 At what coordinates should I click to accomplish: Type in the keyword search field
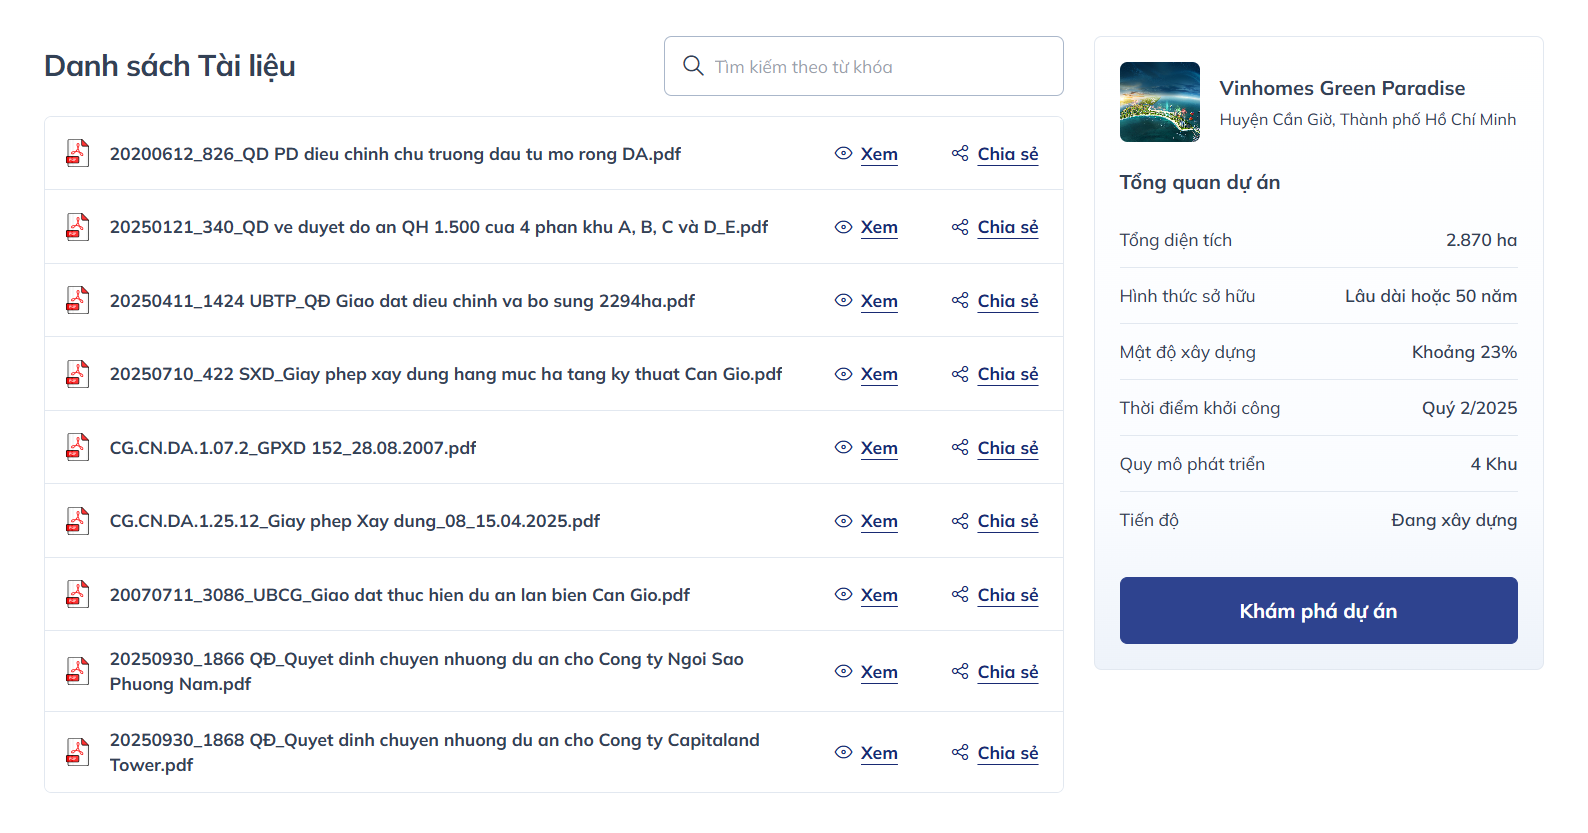(880, 66)
